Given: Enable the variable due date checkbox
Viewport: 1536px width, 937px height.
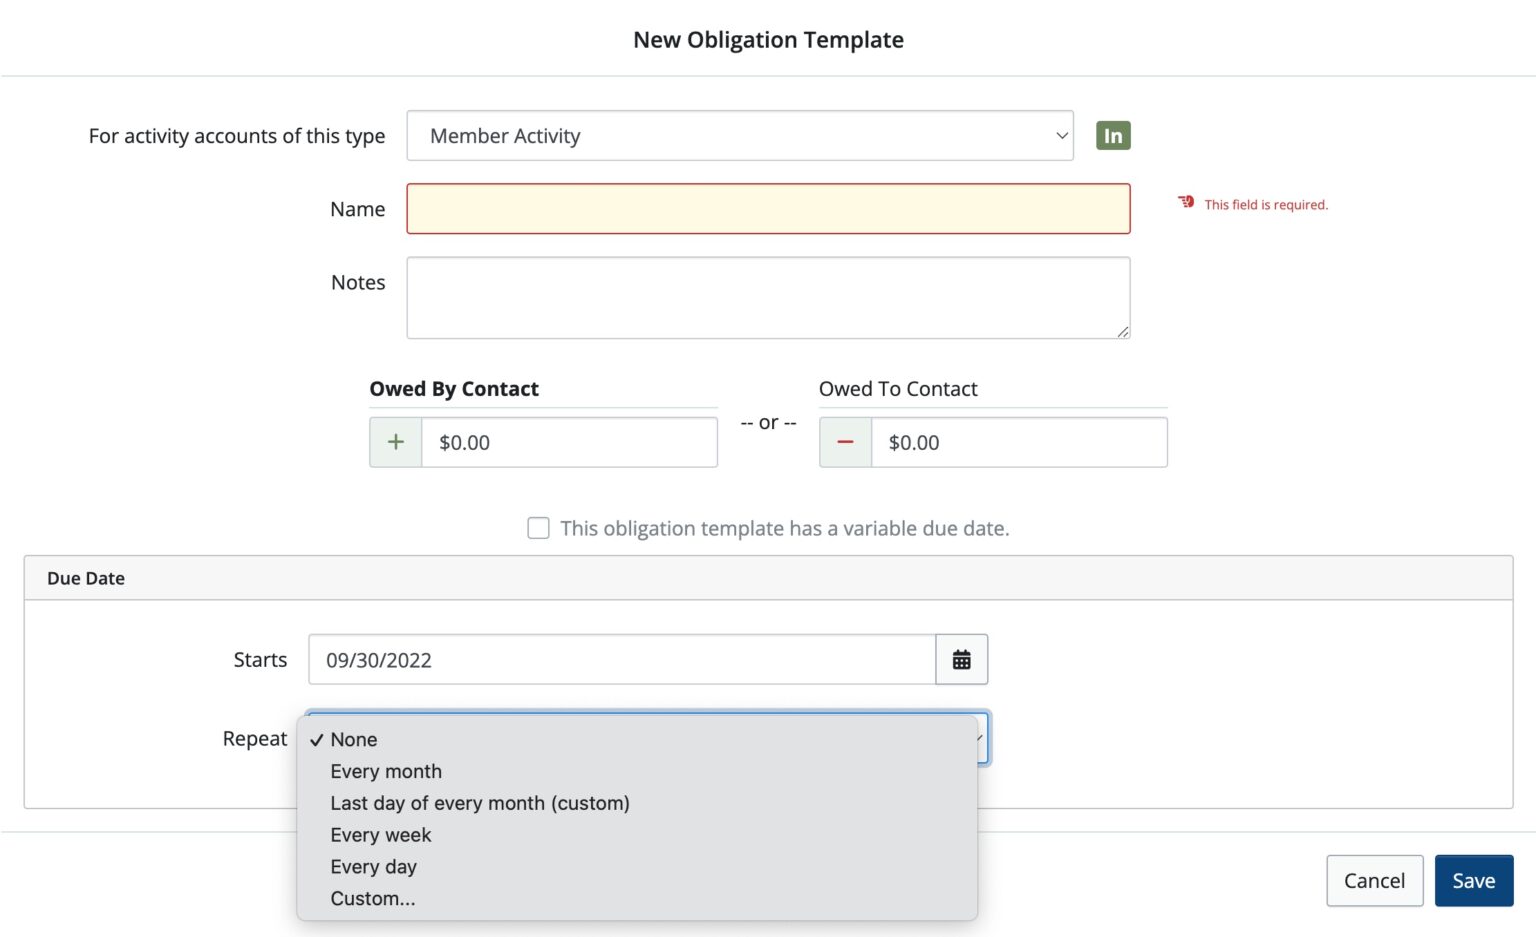Looking at the screenshot, I should coord(538,528).
